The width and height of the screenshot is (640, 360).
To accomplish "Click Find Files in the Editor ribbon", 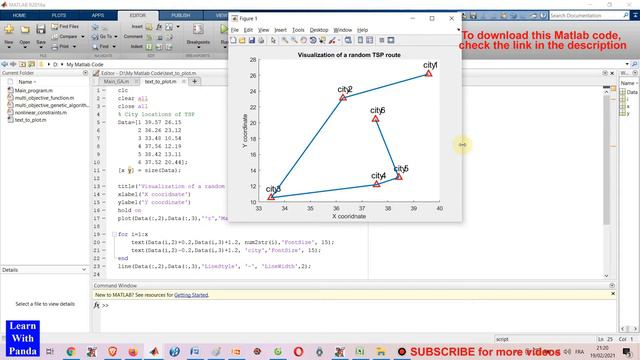I will pyautogui.click(x=65, y=27).
